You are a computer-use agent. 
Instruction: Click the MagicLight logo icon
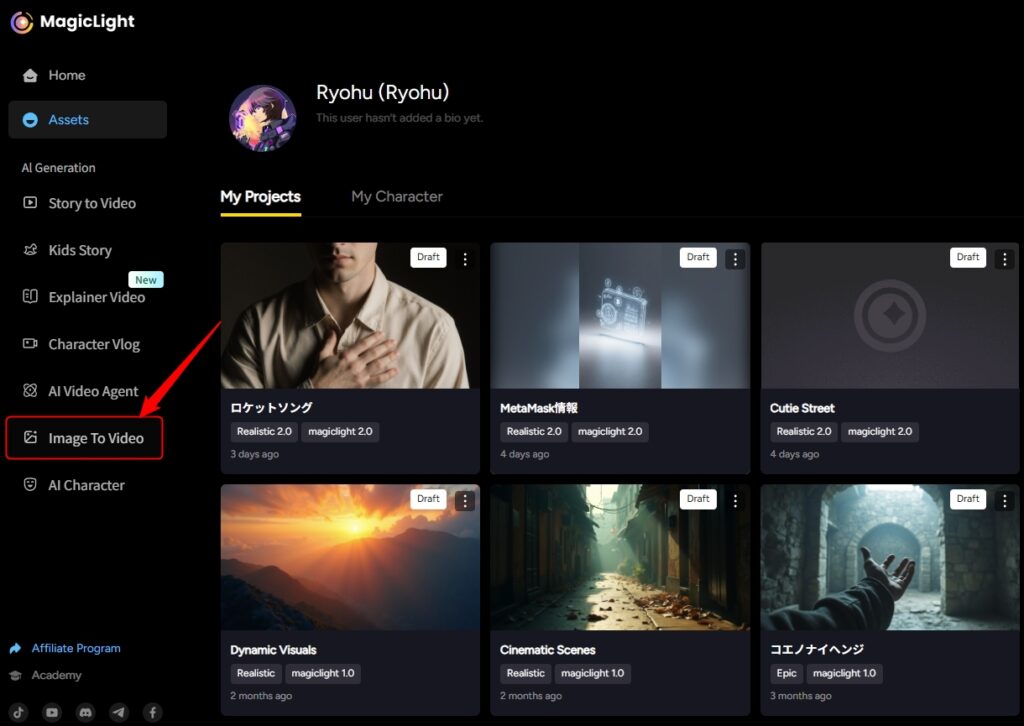pyautogui.click(x=21, y=22)
